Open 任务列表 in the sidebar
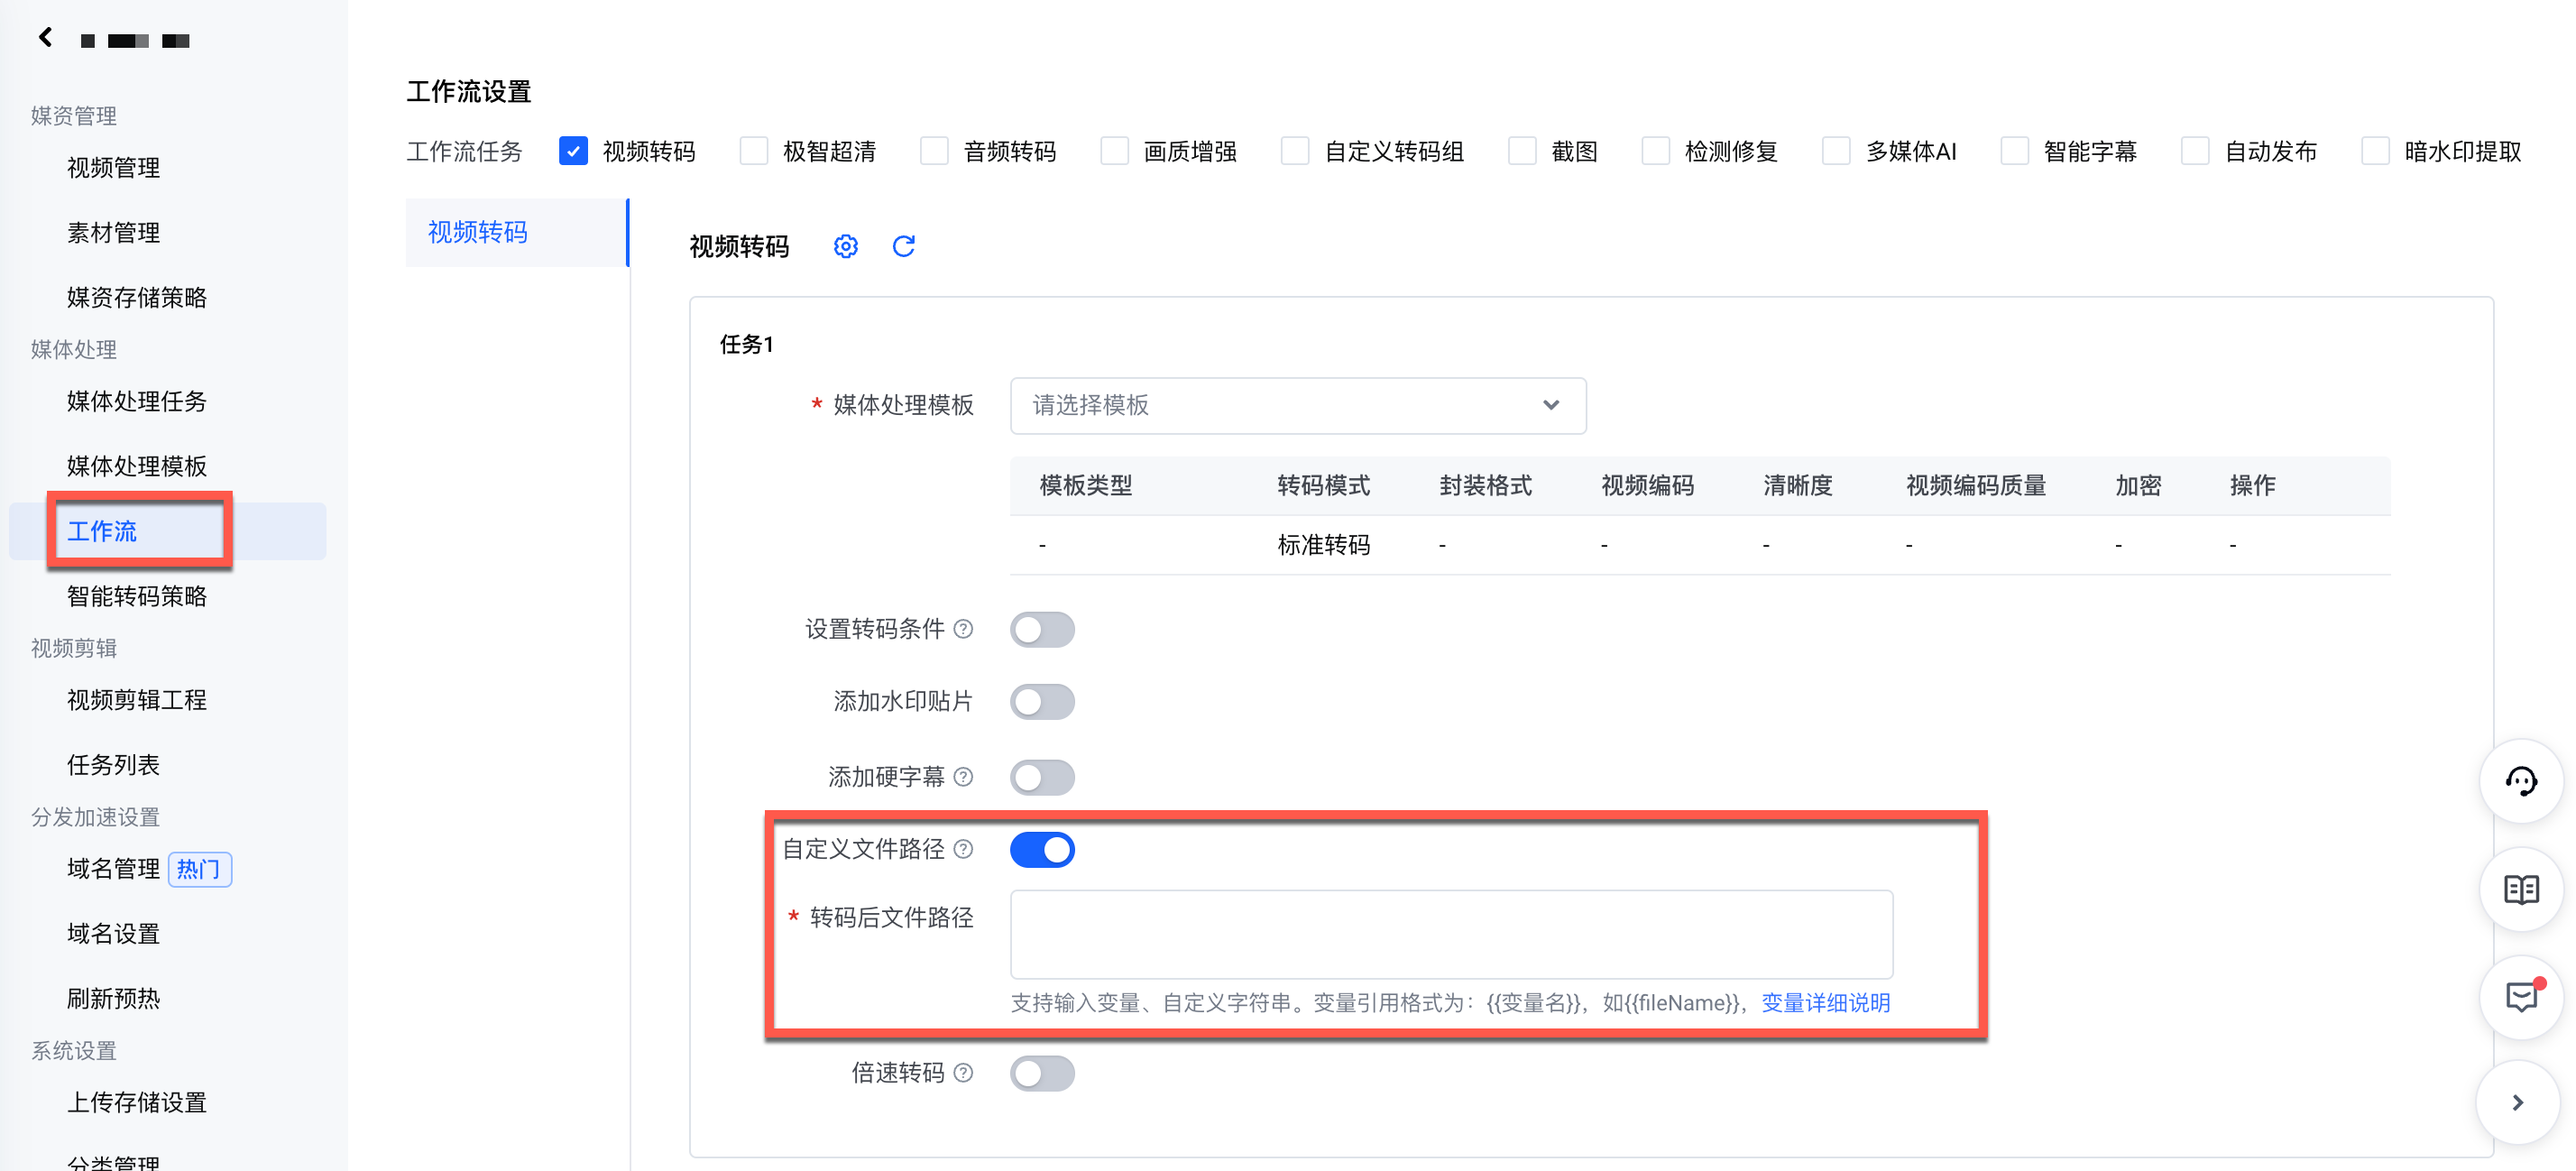This screenshot has height=1171, width=2576. pos(113,765)
